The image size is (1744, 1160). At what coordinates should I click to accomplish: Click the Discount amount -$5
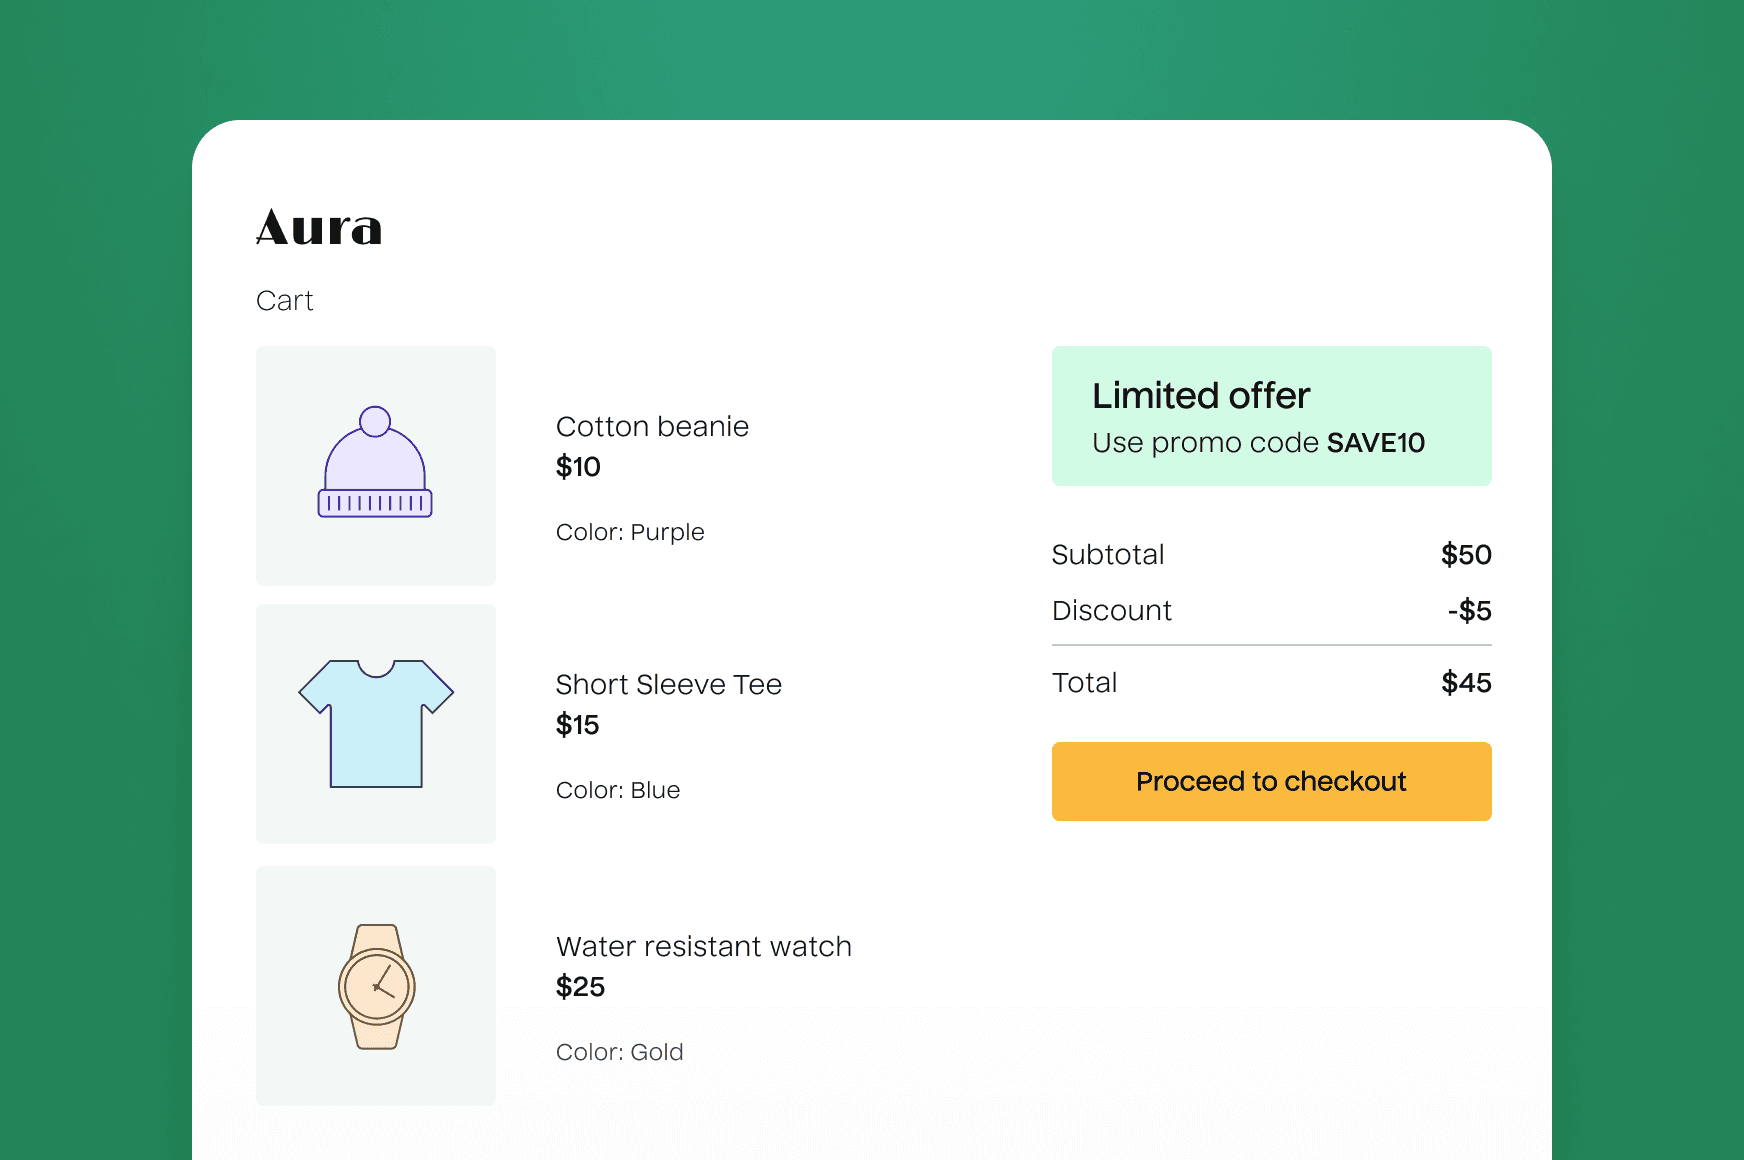pyautogui.click(x=1470, y=610)
